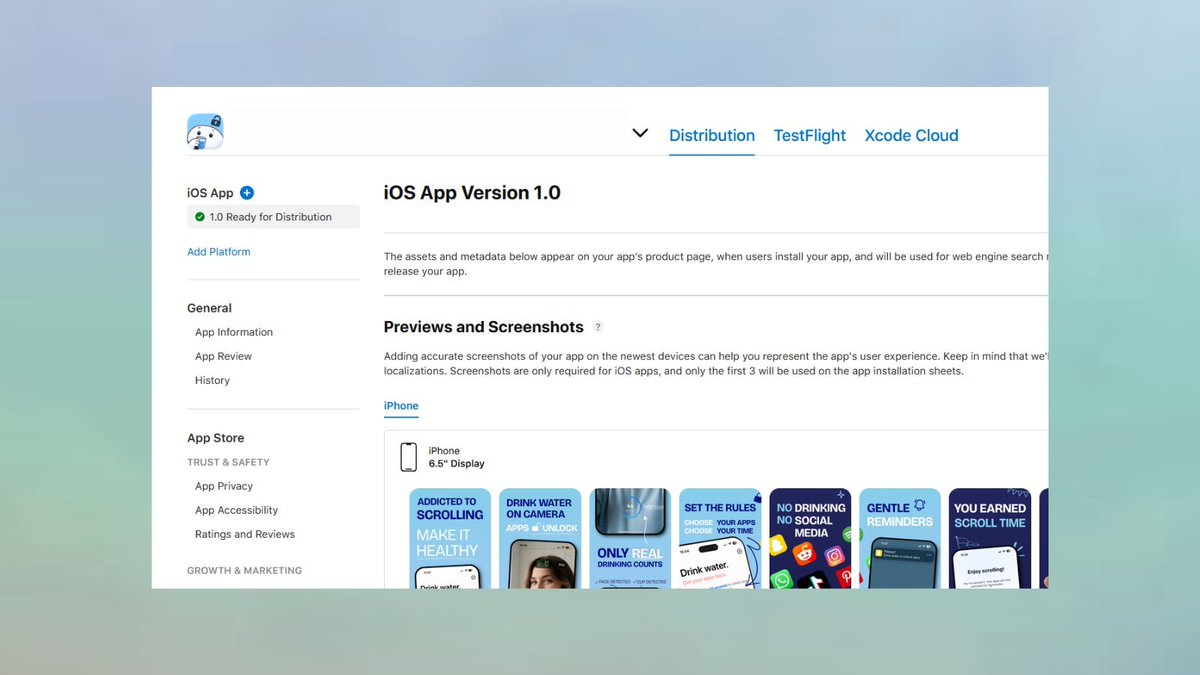
Task: Click the iPhone device outline icon
Action: [x=408, y=457]
